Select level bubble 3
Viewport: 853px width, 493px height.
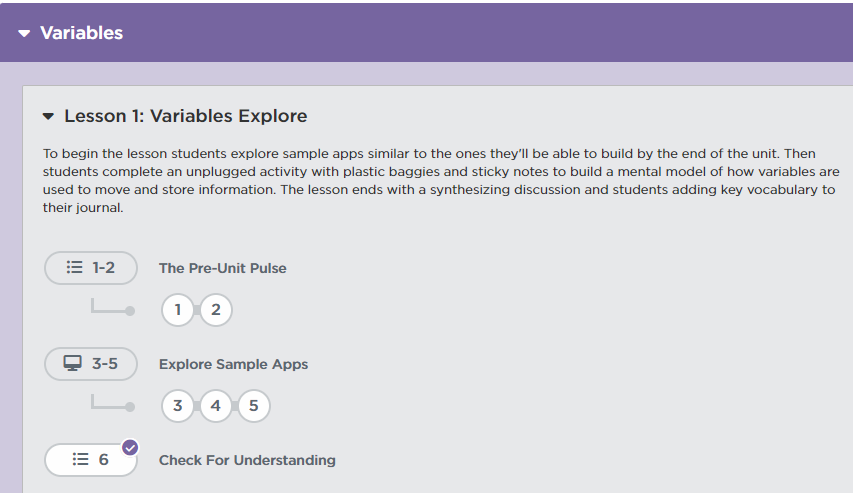[178, 406]
